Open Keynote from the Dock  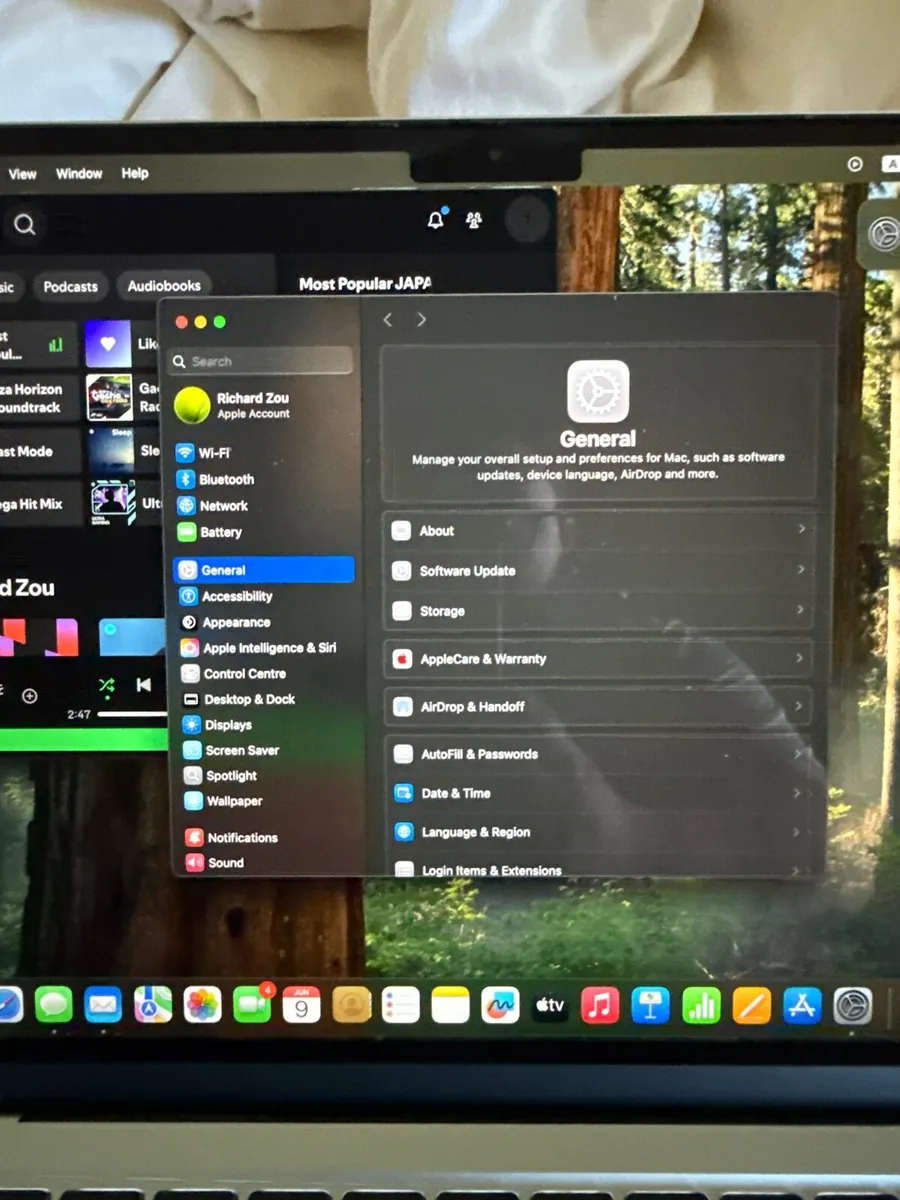click(x=651, y=1005)
